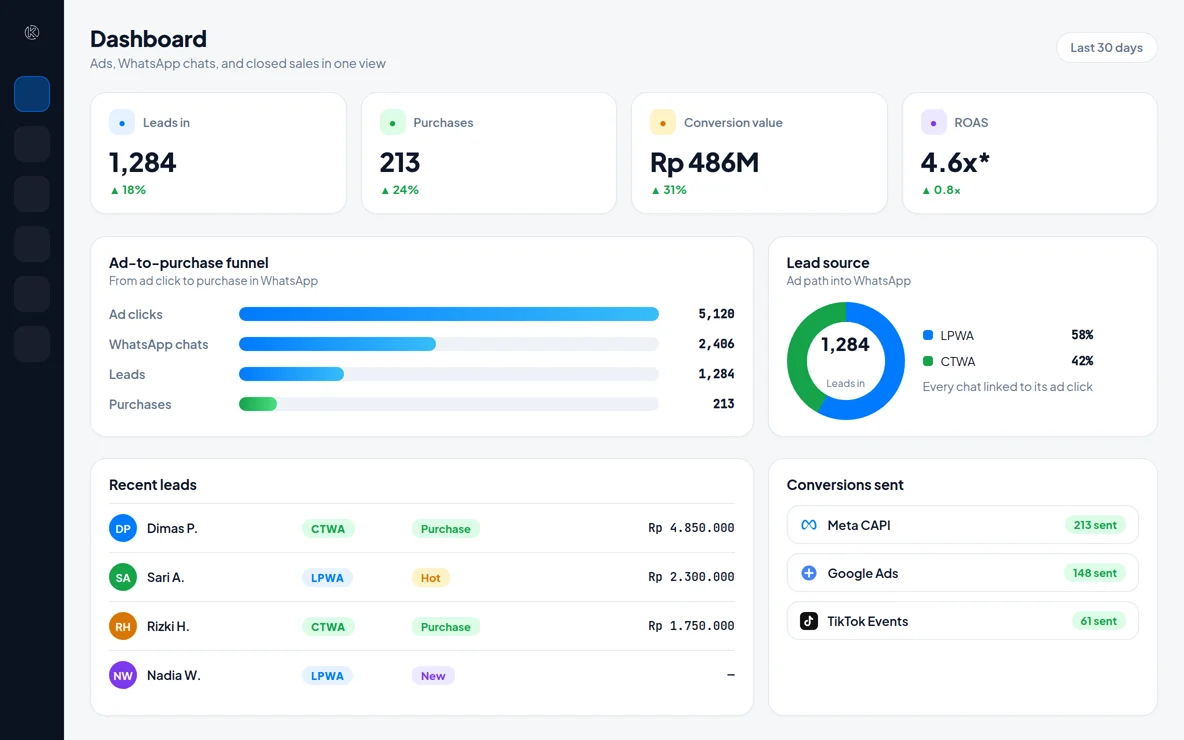
Task: Select the Rp 486M conversion value
Action: tap(705, 162)
